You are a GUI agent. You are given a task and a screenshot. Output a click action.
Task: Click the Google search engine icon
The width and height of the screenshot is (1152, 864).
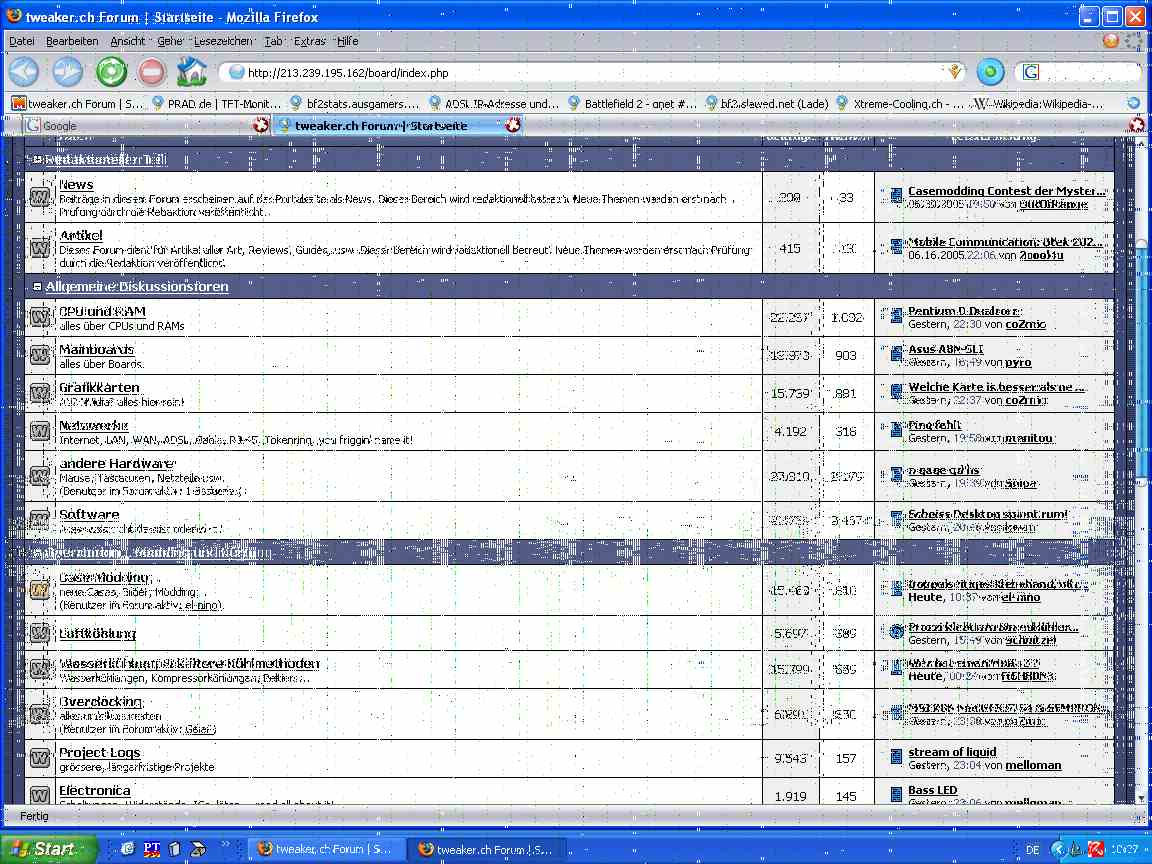click(1031, 72)
